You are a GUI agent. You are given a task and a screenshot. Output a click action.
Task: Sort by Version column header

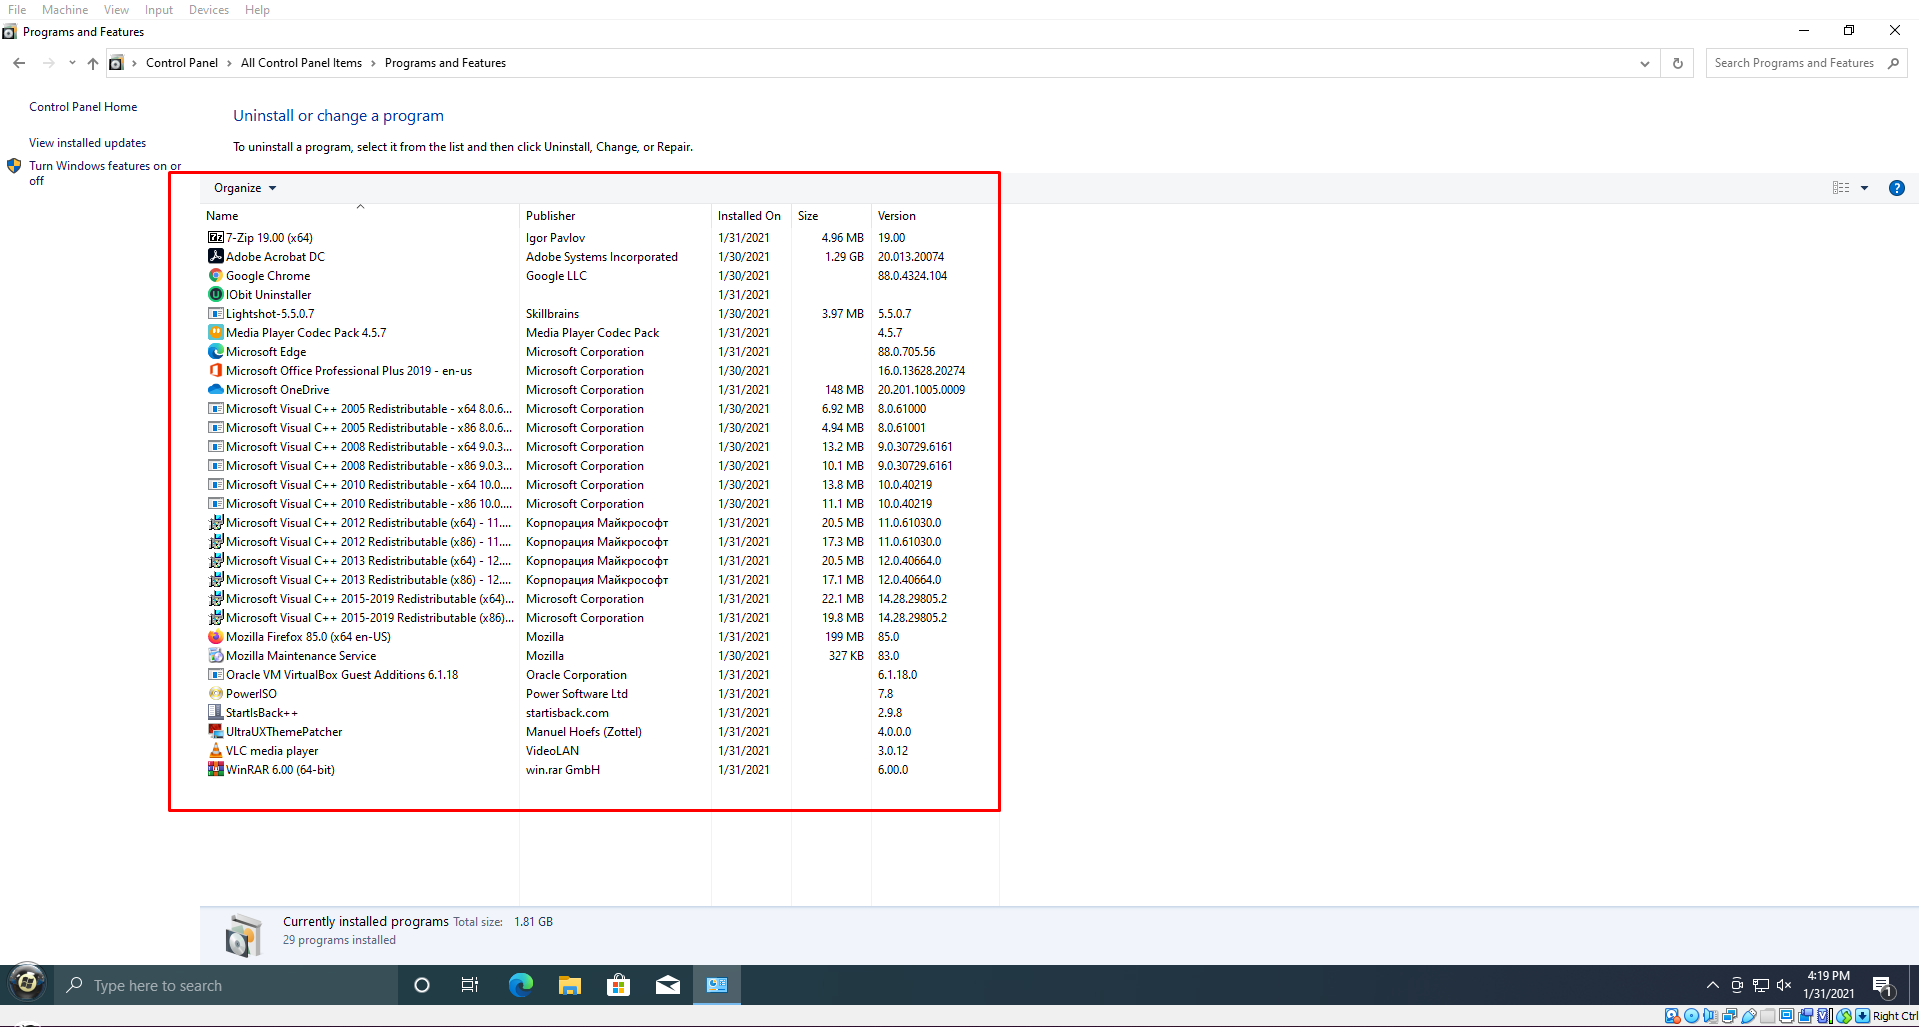935,216
